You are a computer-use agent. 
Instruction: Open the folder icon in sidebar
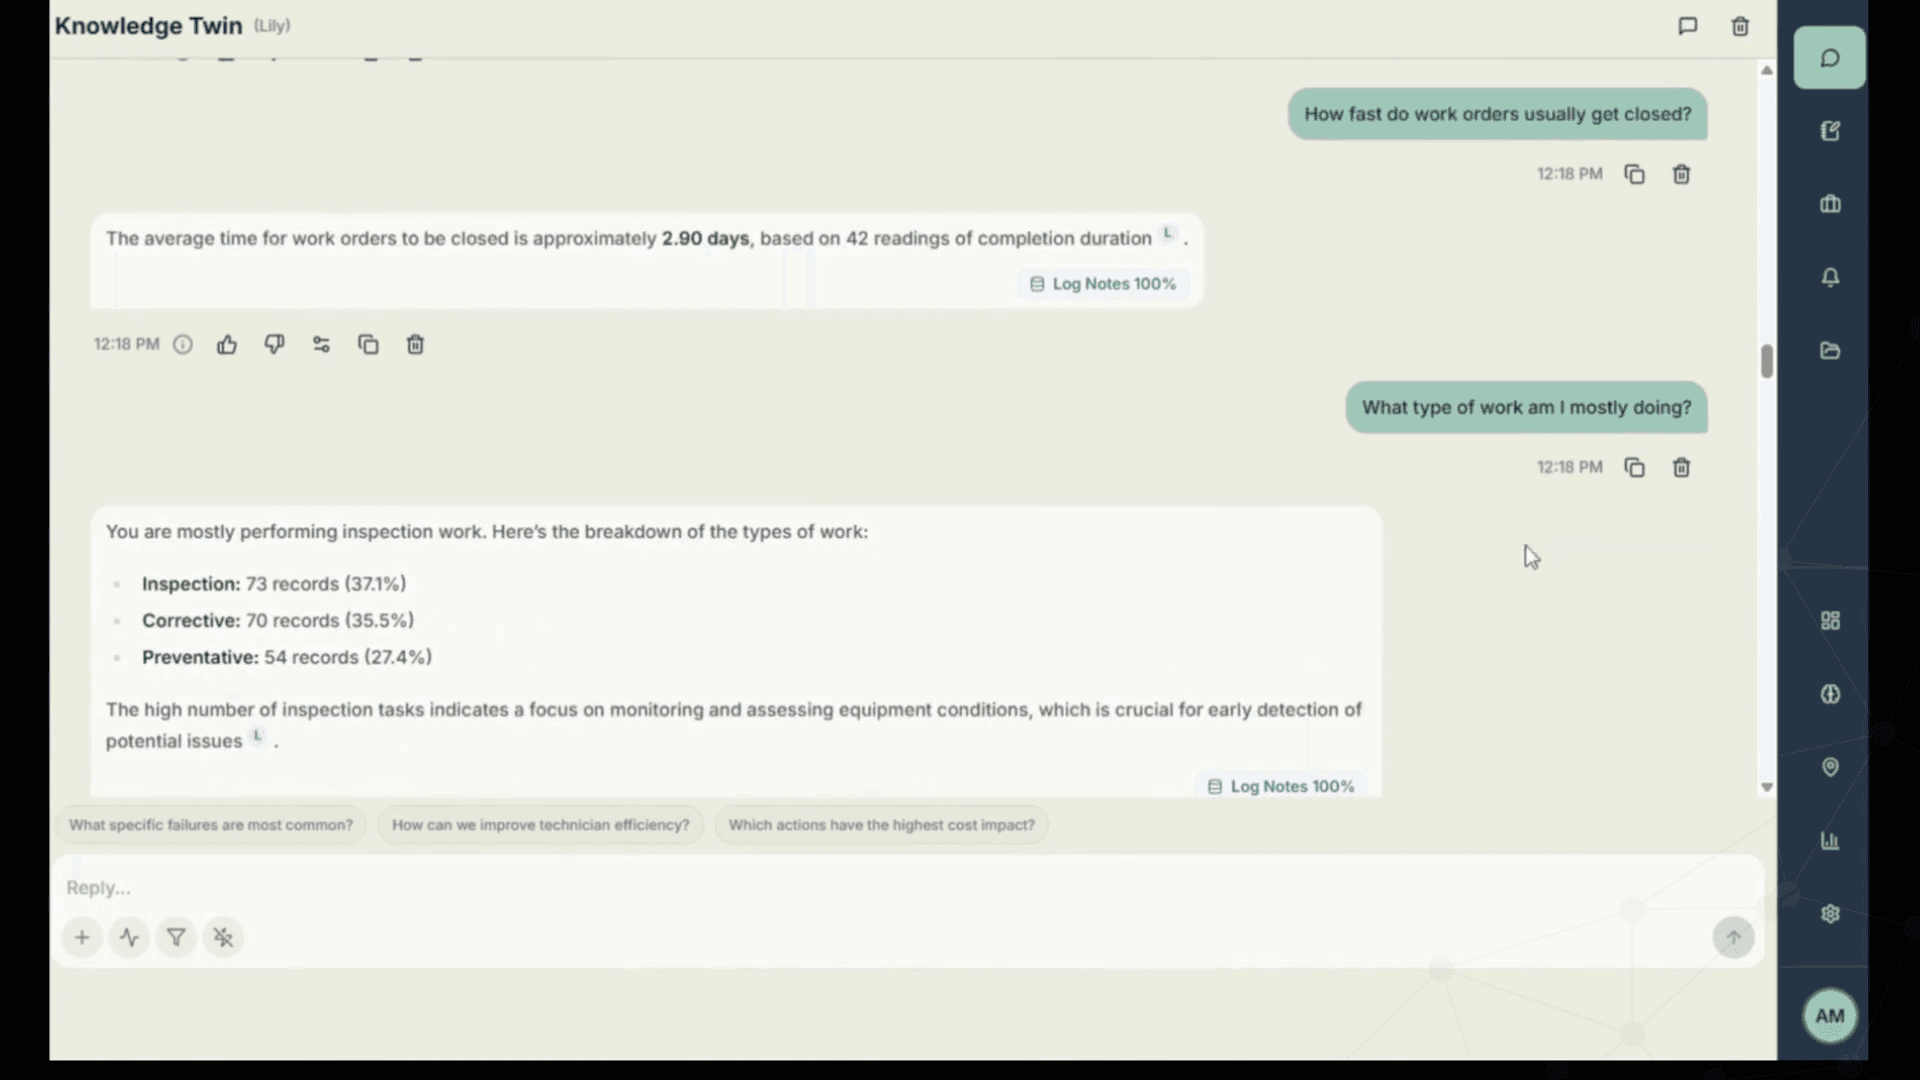pyautogui.click(x=1830, y=351)
